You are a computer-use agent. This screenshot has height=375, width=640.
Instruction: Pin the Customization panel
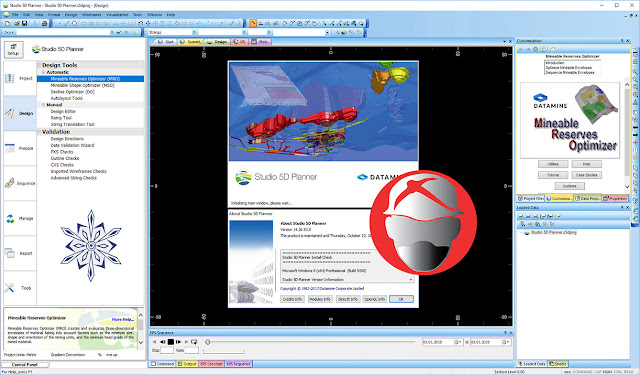click(622, 41)
